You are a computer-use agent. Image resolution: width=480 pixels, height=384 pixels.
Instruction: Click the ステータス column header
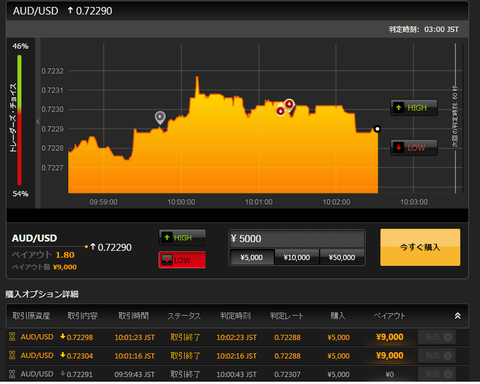tap(184, 316)
